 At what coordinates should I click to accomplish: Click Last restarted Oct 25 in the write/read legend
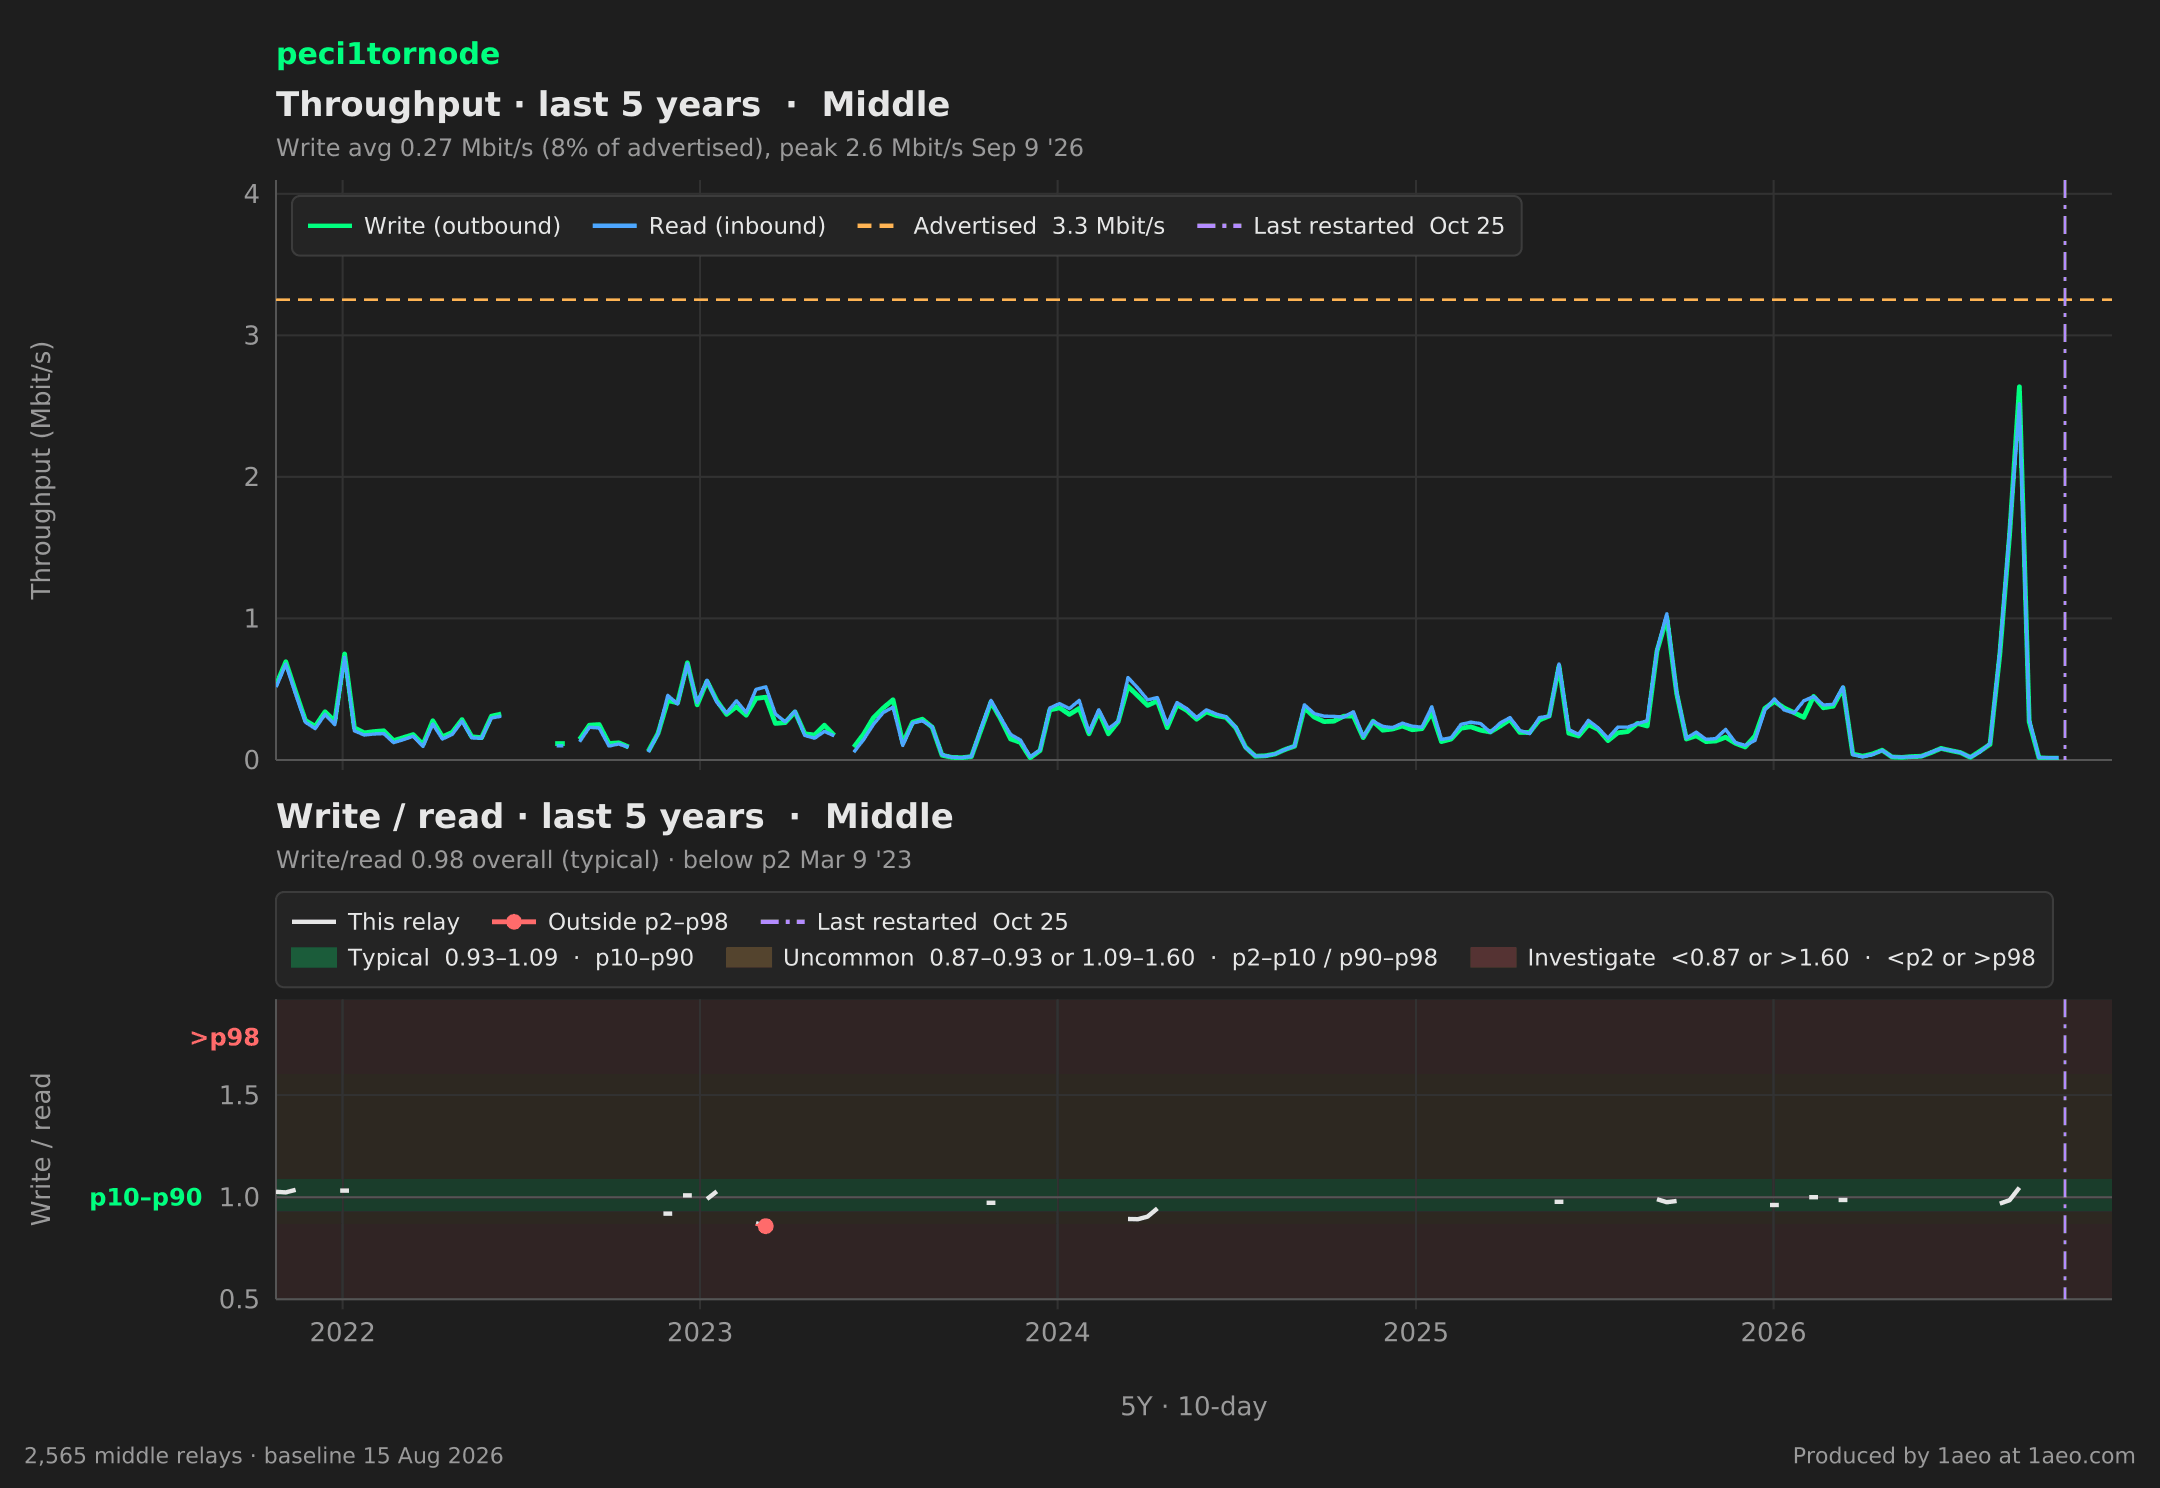click(914, 922)
